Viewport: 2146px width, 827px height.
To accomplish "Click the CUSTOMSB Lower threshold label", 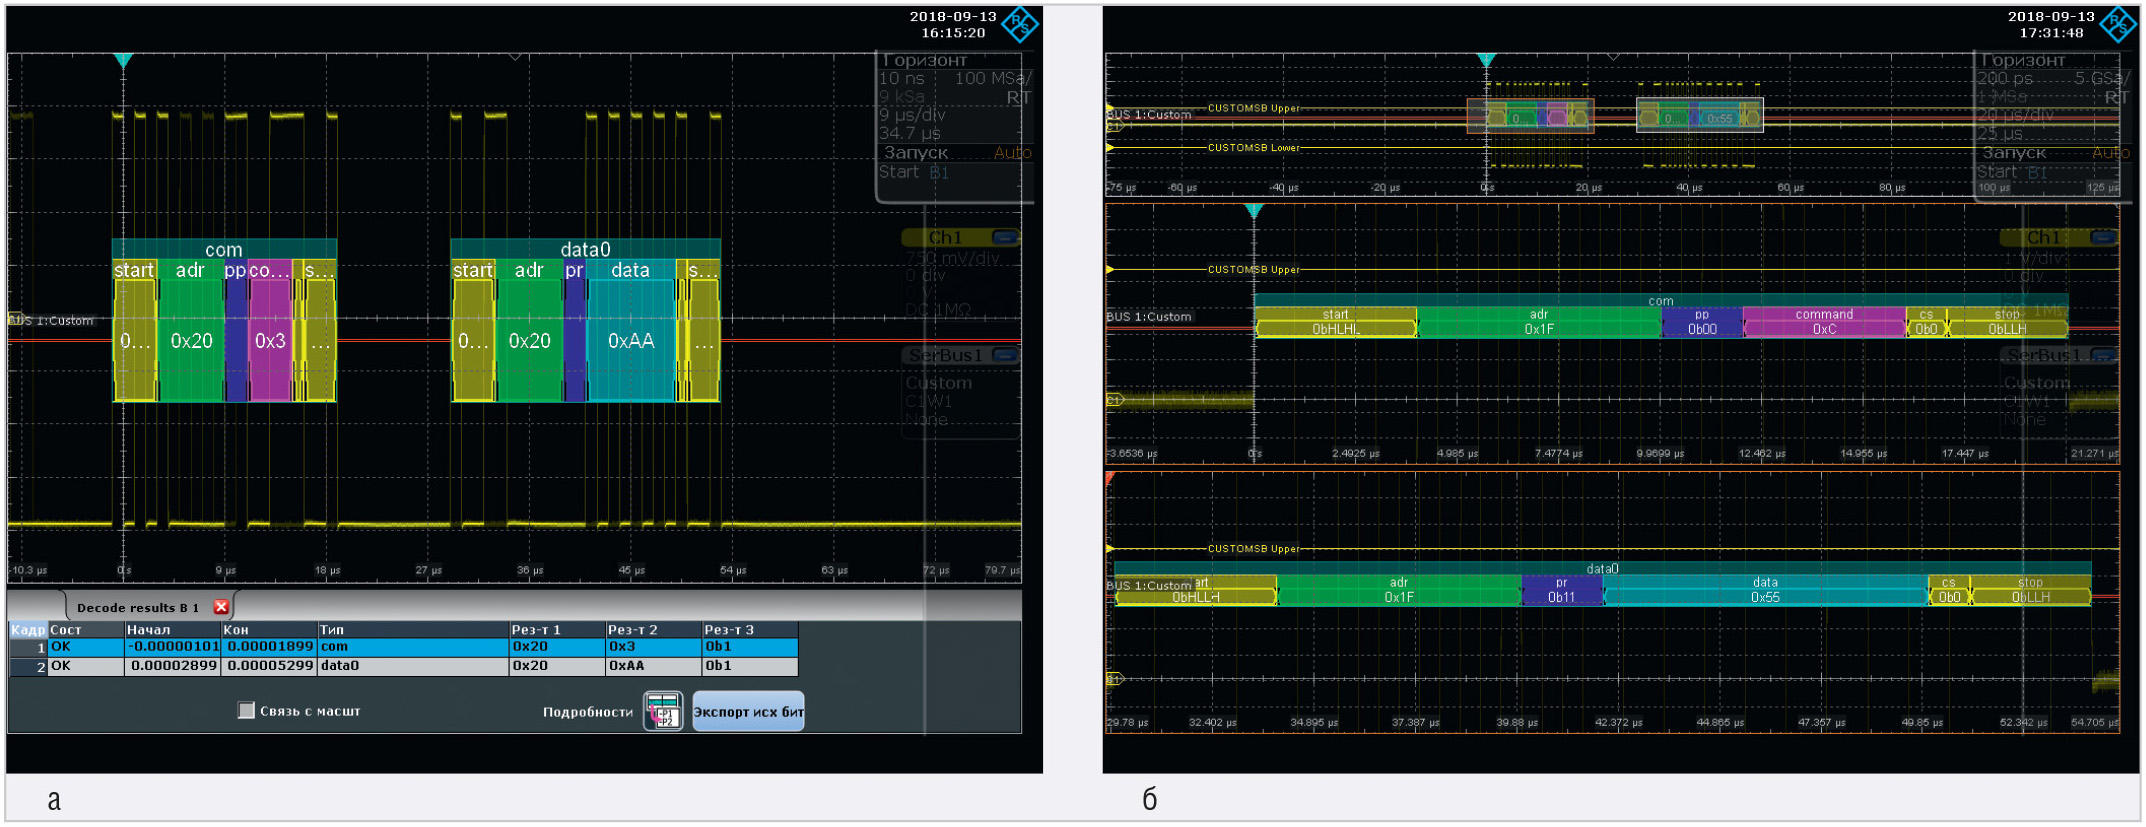I will 1254,148.
